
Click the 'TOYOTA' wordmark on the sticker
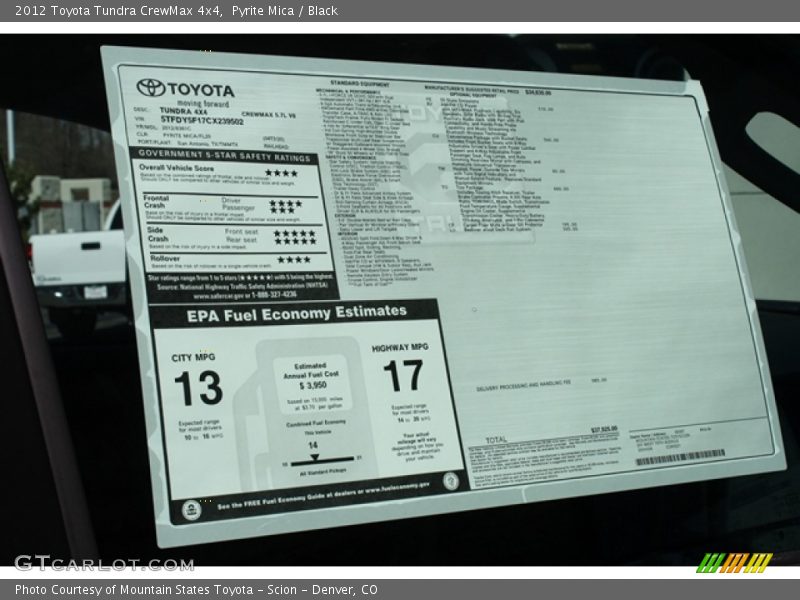pyautogui.click(x=201, y=90)
